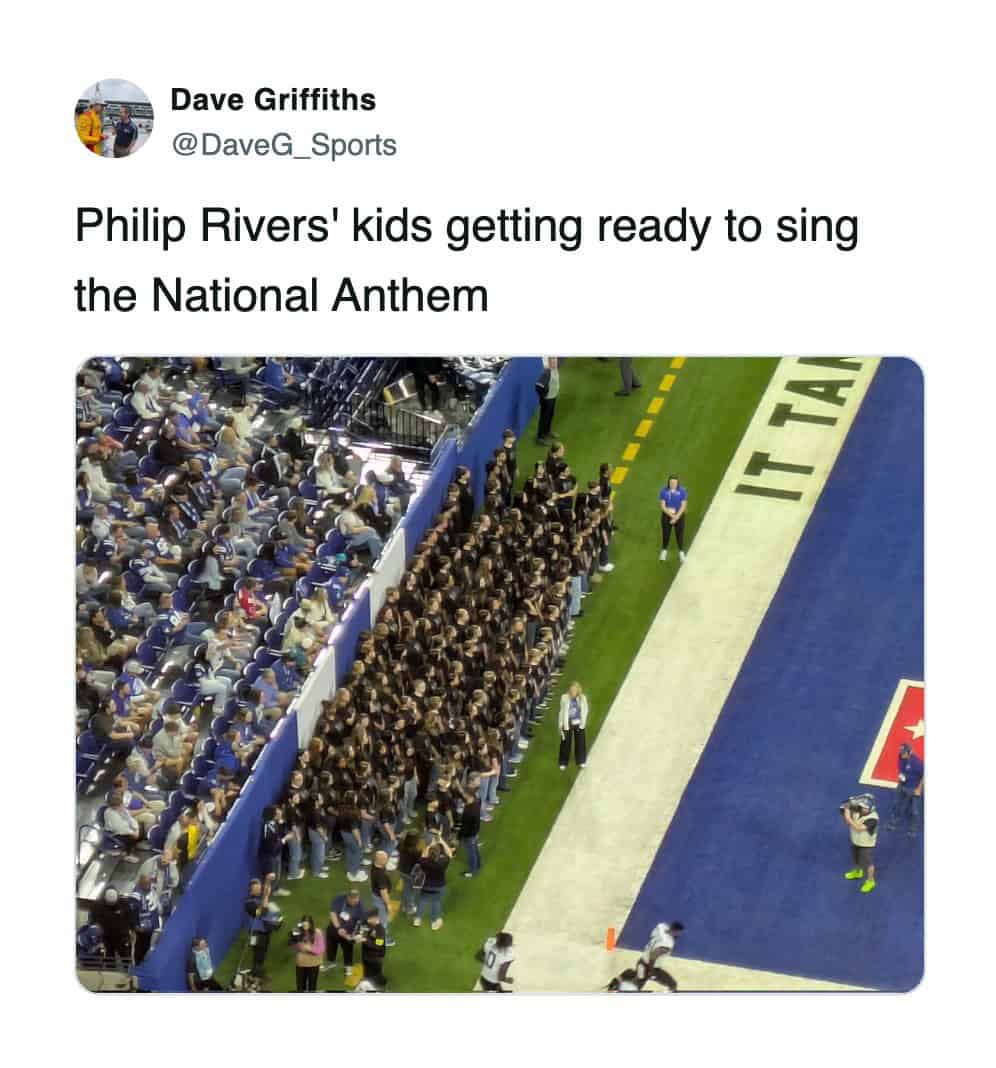Open the @DaveG_Sports handle link

point(284,144)
